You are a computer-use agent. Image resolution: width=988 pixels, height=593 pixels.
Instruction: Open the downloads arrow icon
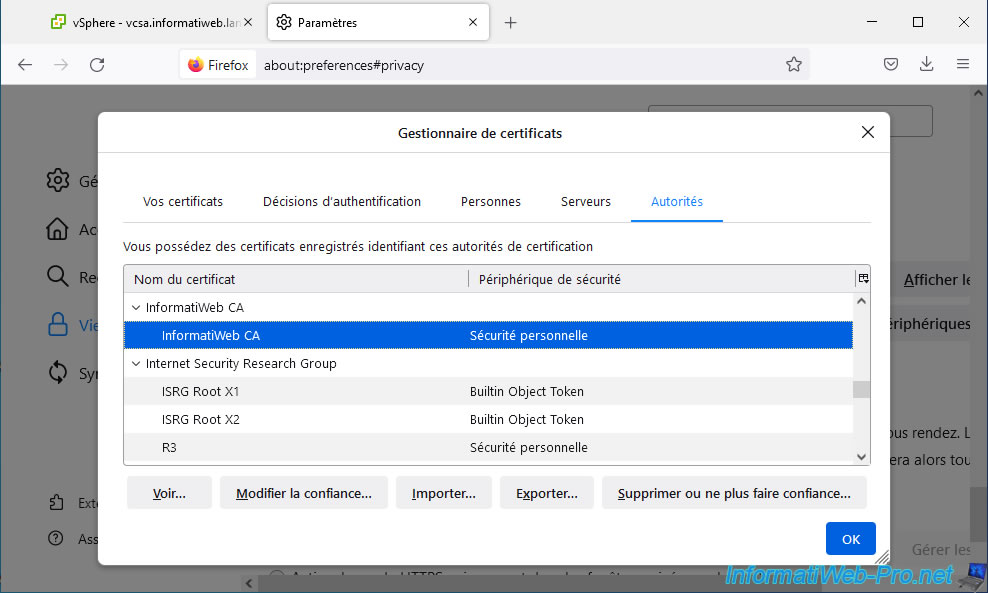(926, 65)
